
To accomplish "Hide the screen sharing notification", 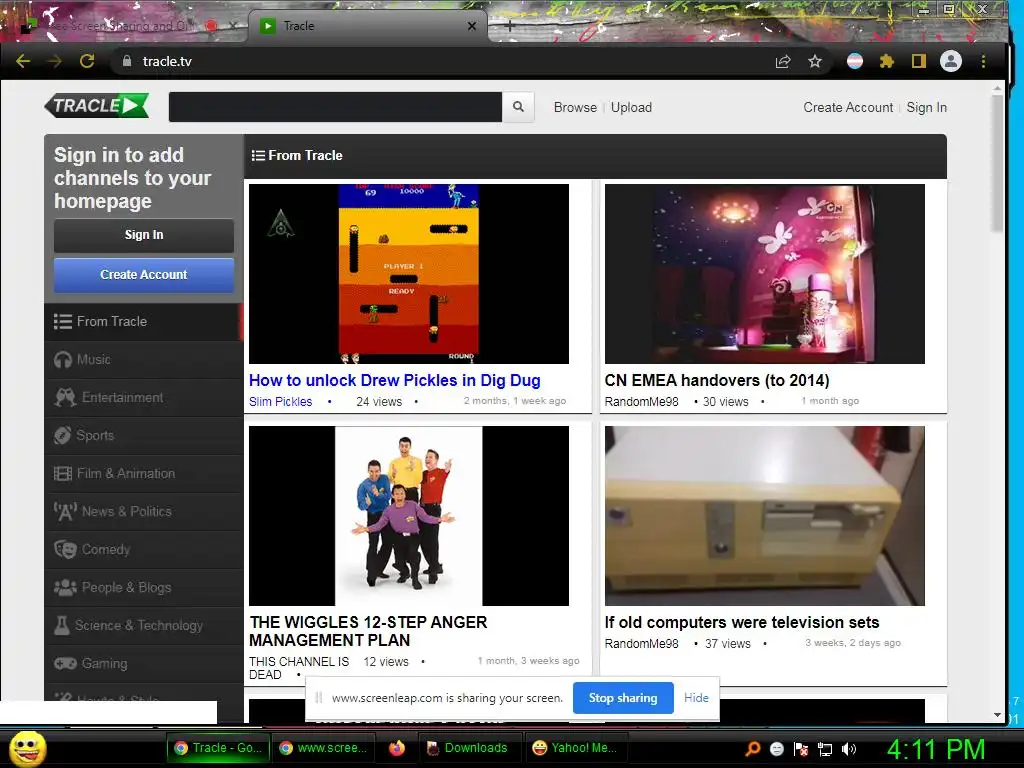I will click(696, 697).
